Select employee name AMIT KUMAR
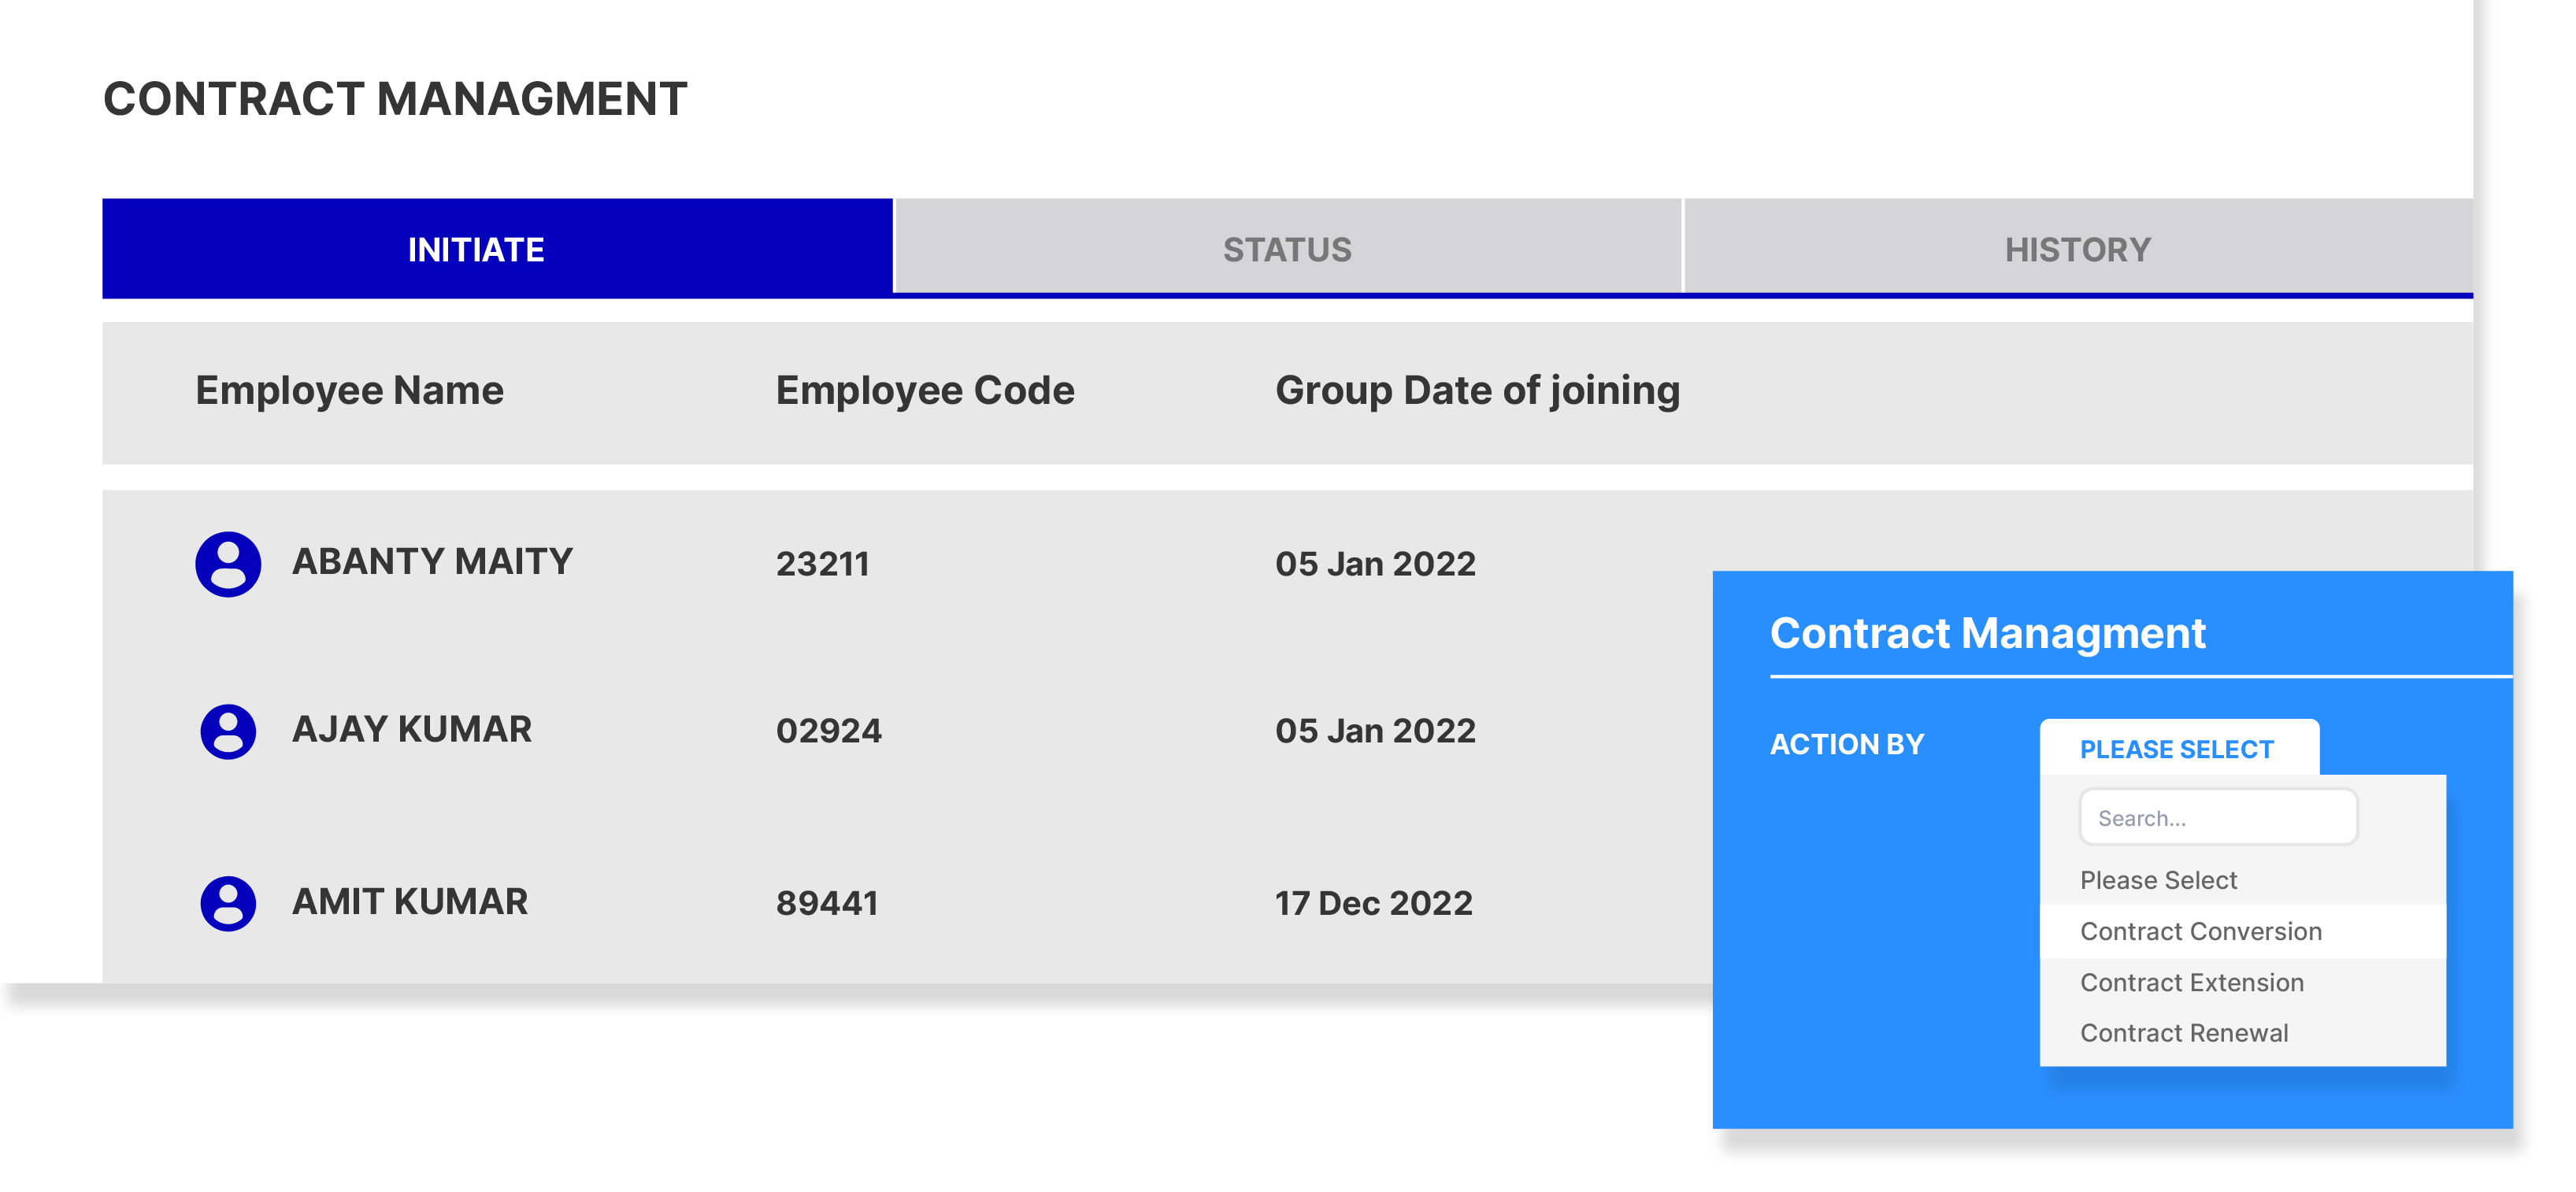 [x=409, y=902]
